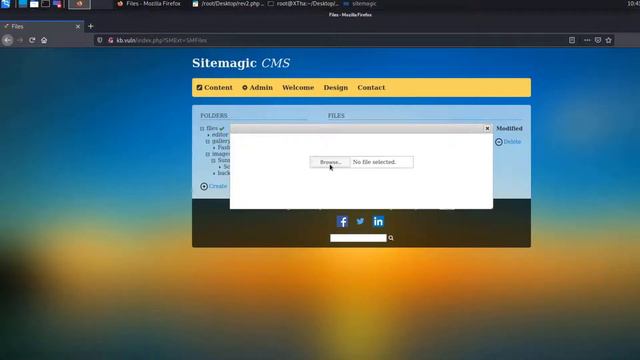Click the No file selected field
The width and height of the screenshot is (640, 360).
(x=382, y=162)
